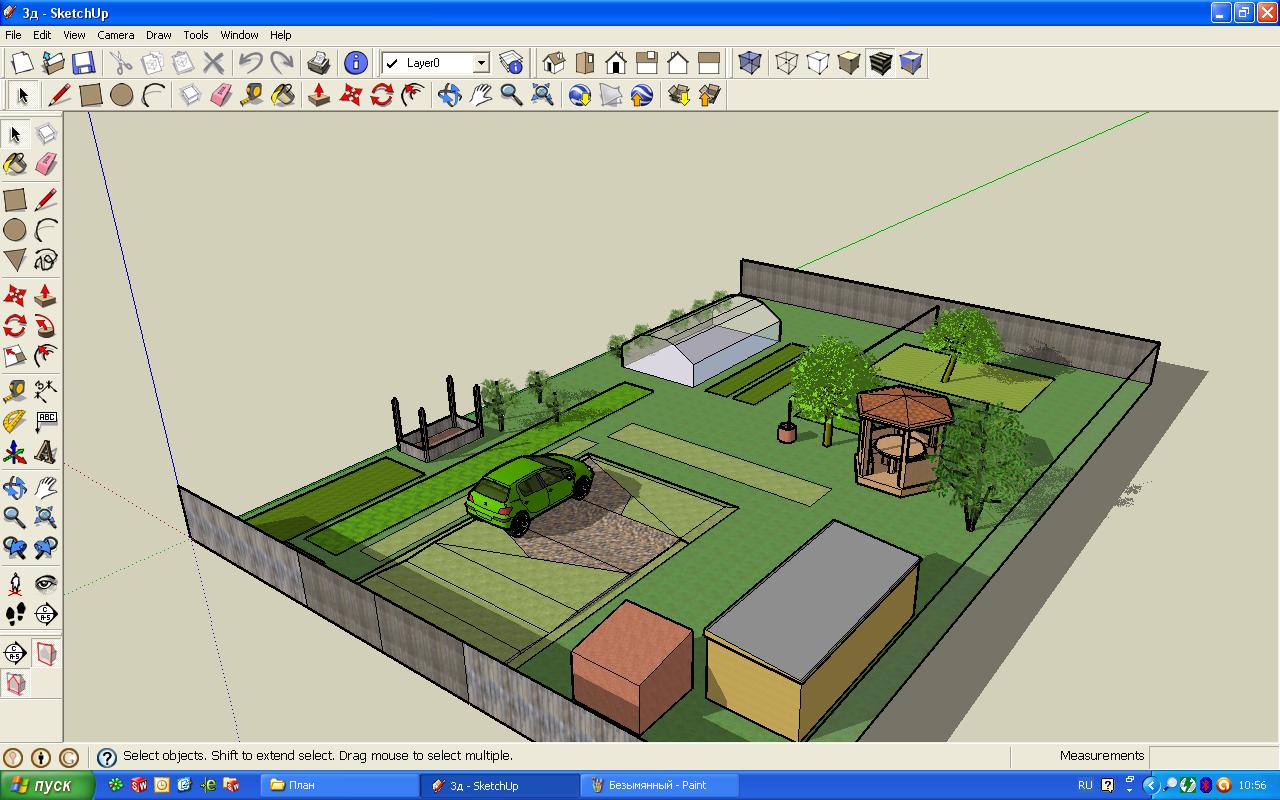Click the Erase X icon
The image size is (1280, 800).
213,63
